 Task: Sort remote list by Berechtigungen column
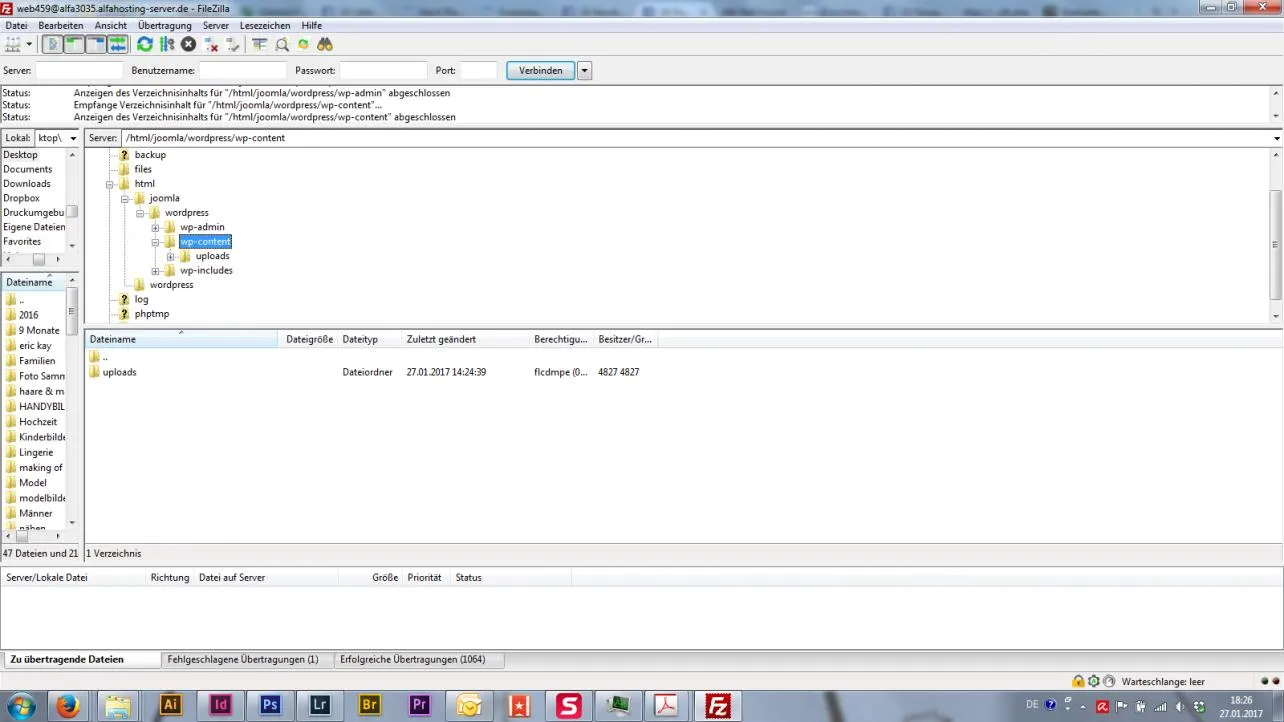561,340
